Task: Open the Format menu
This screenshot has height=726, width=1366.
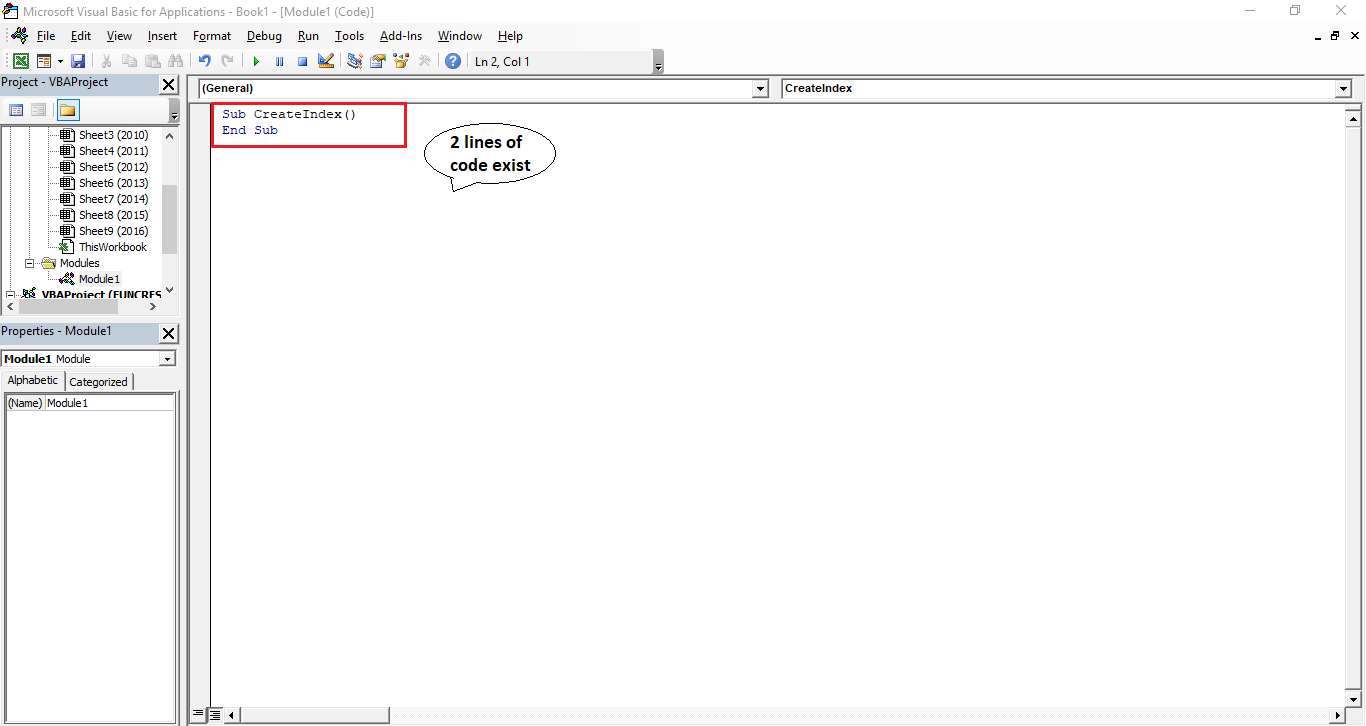Action: pos(212,36)
